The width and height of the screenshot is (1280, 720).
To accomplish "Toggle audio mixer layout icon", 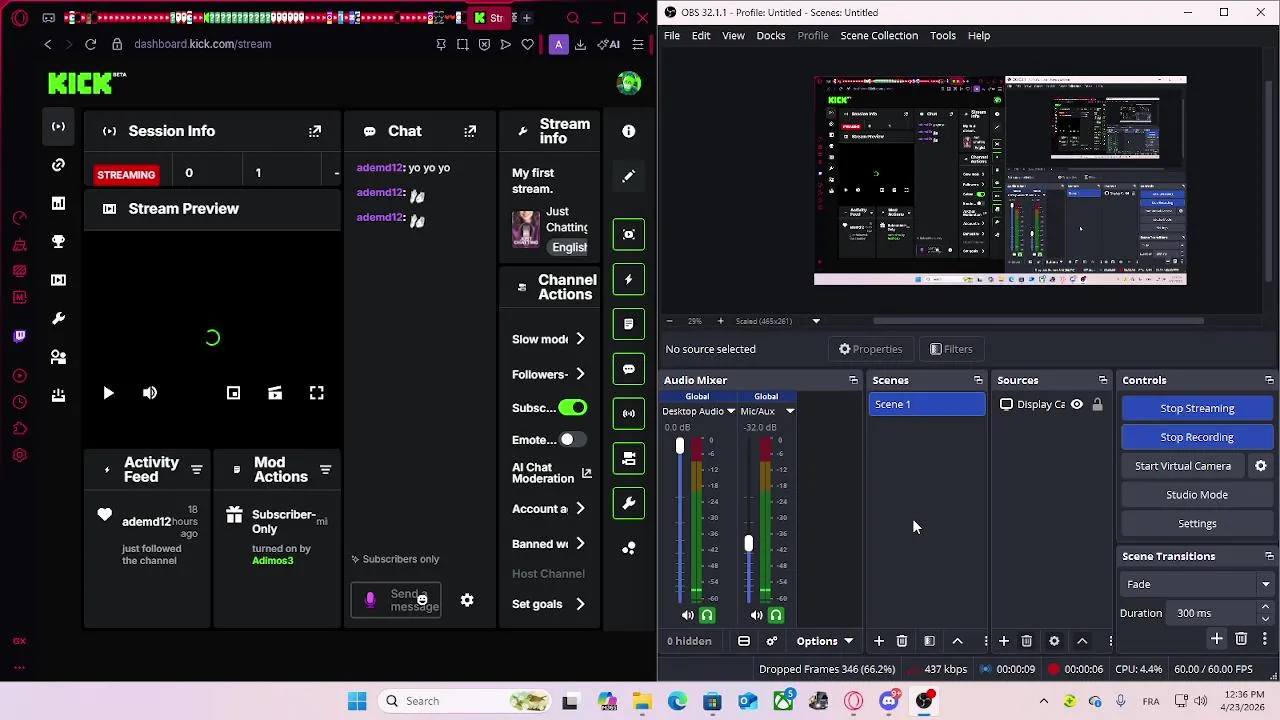I will (x=744, y=641).
